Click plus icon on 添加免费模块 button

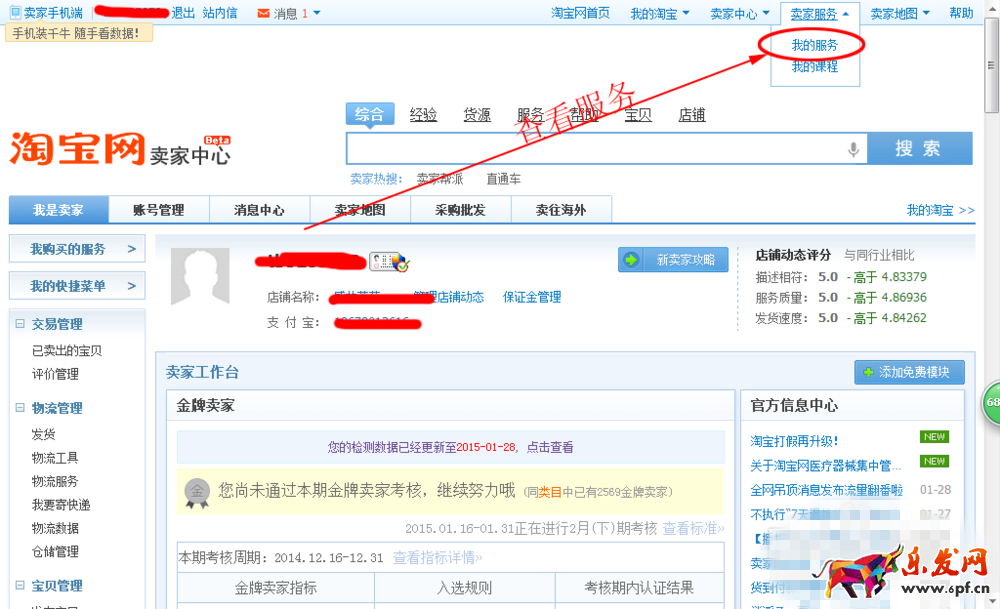(868, 372)
